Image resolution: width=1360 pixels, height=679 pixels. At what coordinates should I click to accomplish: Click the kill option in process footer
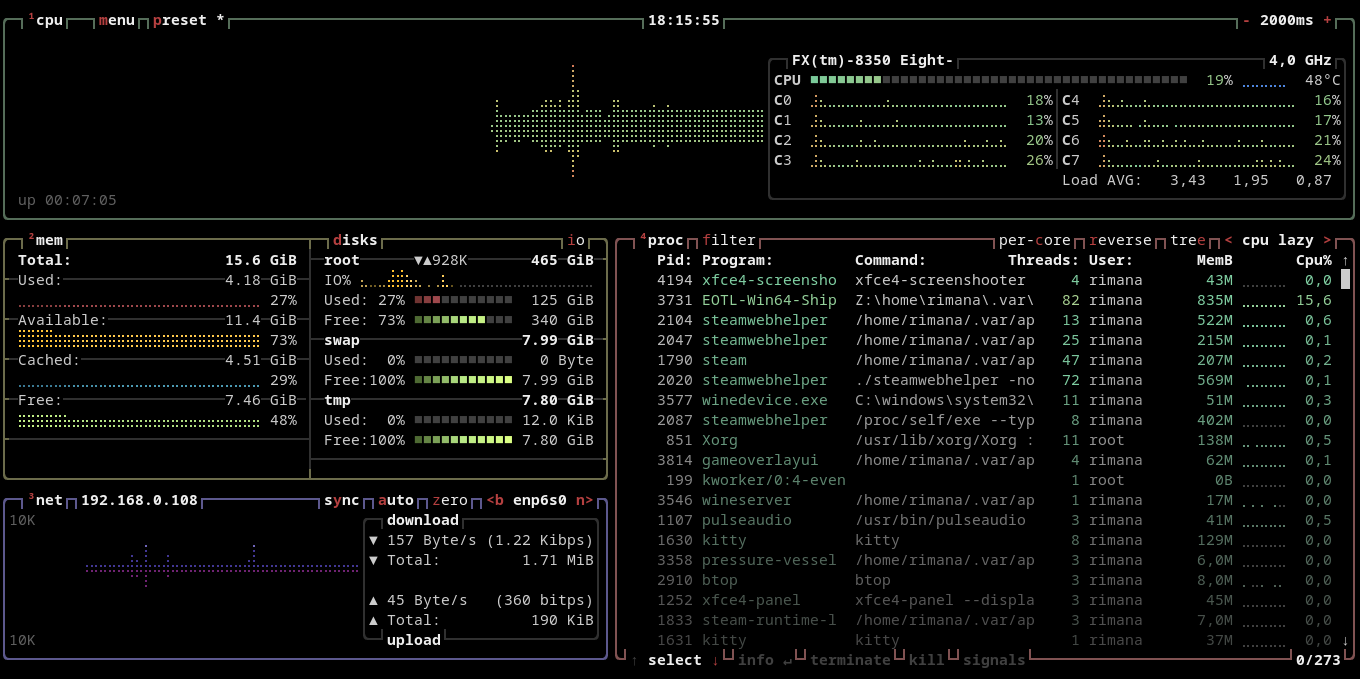(x=926, y=660)
